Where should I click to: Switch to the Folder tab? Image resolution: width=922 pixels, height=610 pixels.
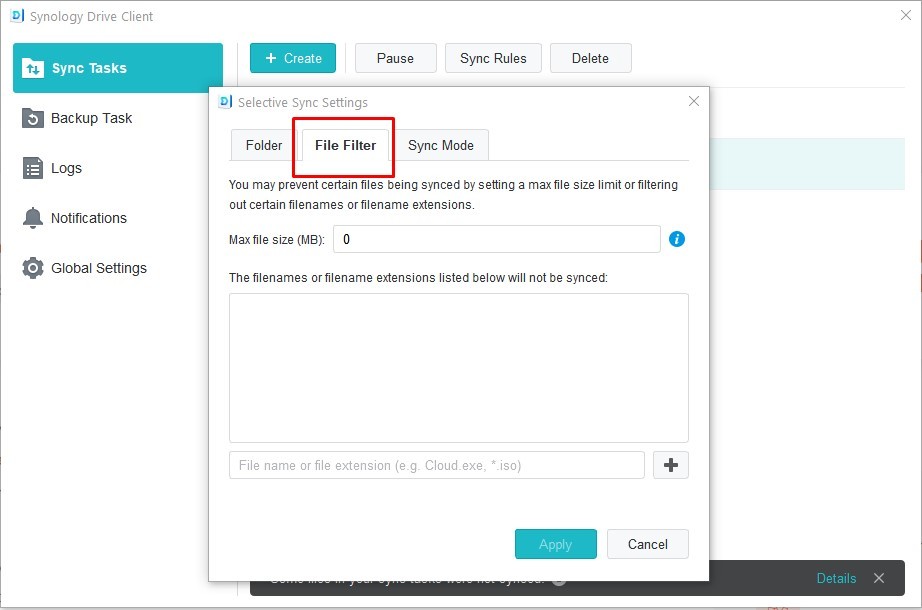pos(264,145)
